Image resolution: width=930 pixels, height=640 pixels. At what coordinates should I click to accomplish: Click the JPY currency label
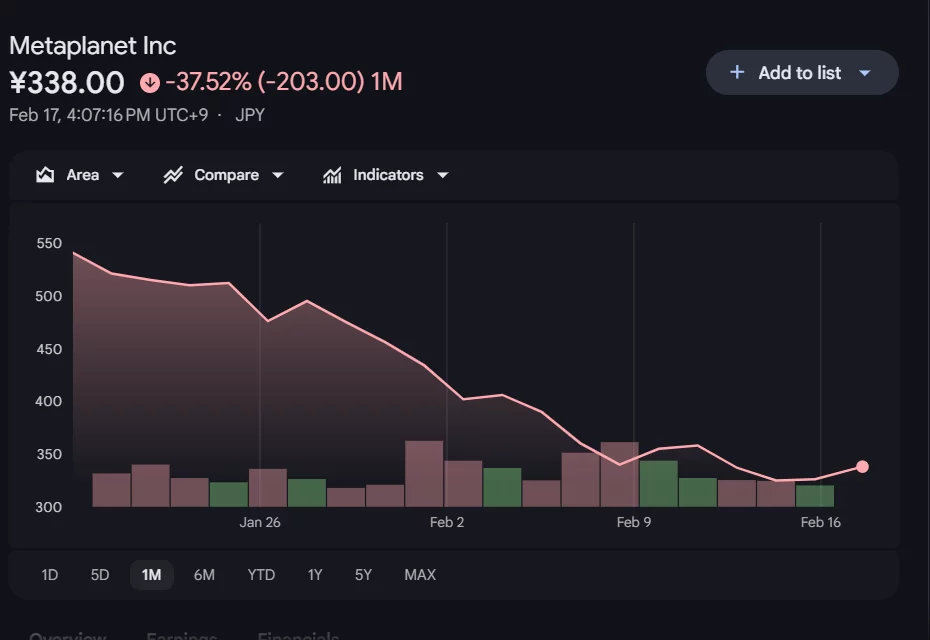click(250, 115)
